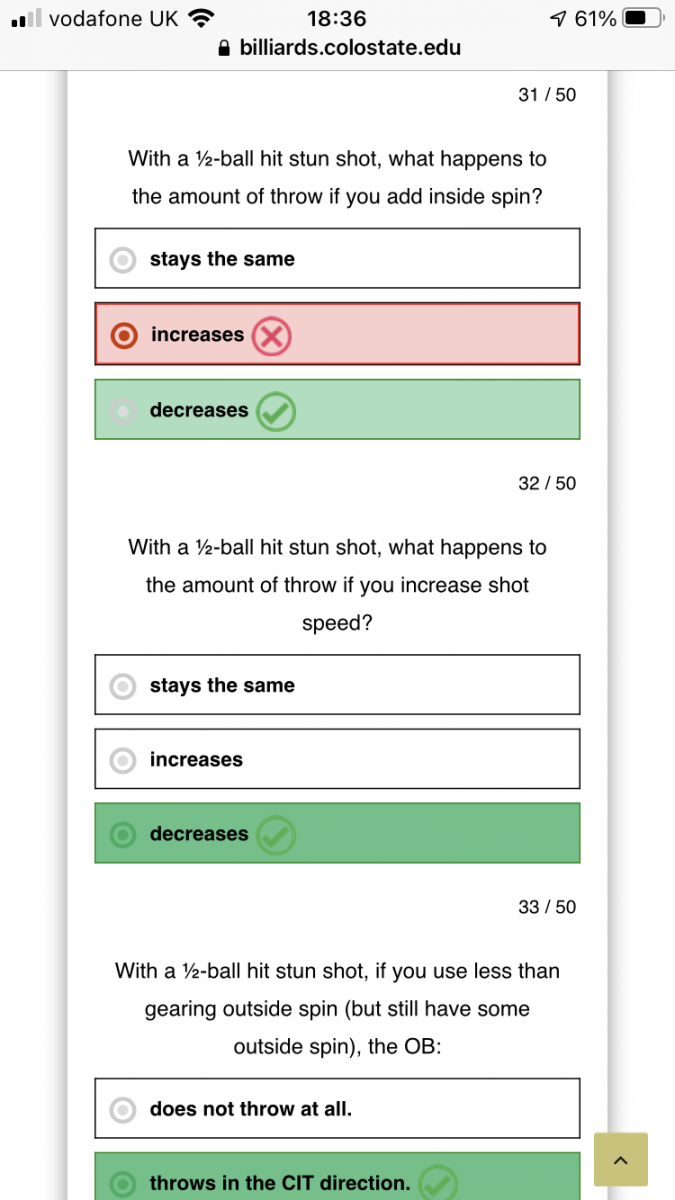The image size is (675, 1200).
Task: Choose 'decreases' radio for question 32
Action: tap(123, 835)
